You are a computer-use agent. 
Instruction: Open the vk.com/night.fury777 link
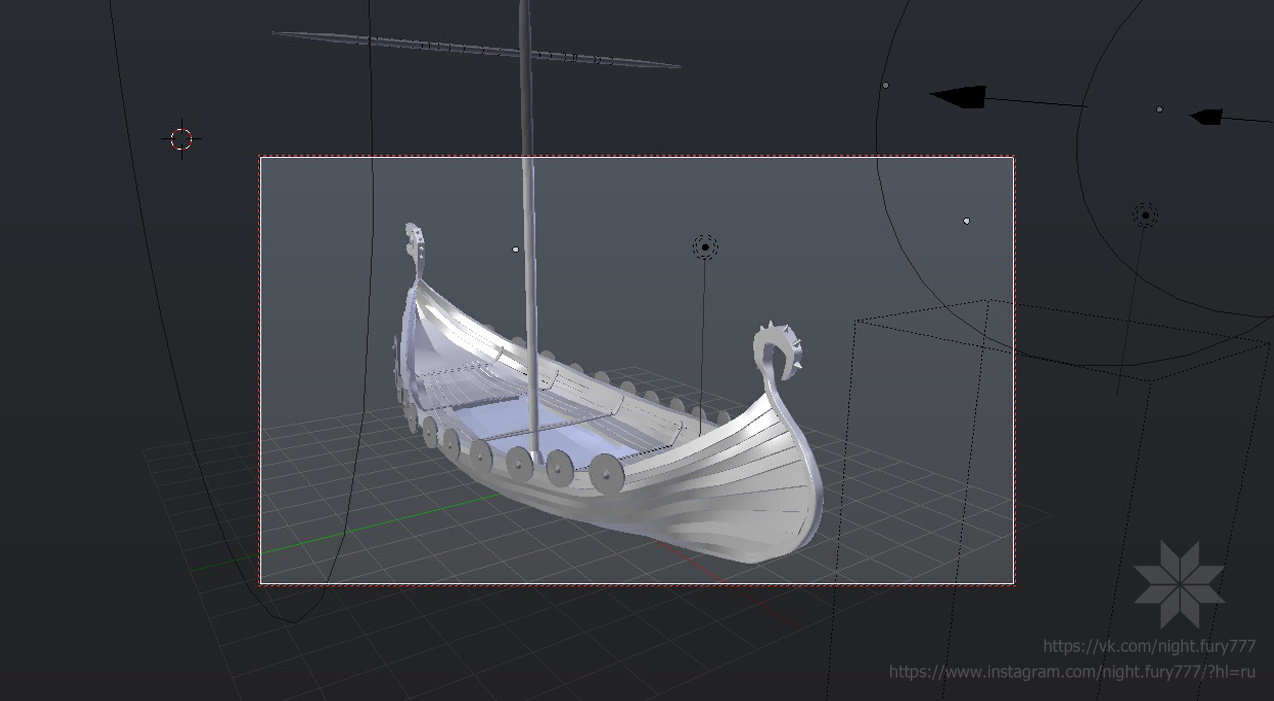(1148, 646)
